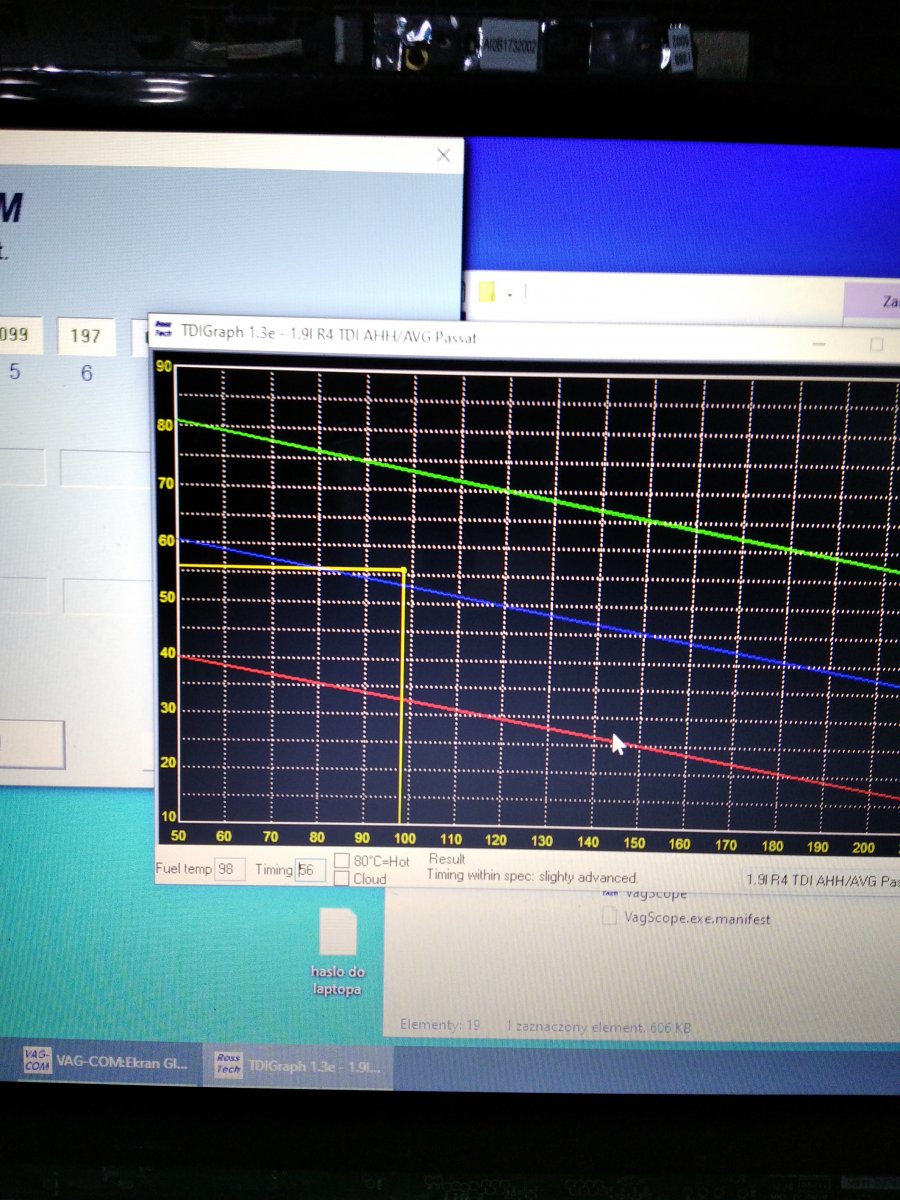
Task: Click the VagScope file name in Explorer
Action: click(x=655, y=893)
